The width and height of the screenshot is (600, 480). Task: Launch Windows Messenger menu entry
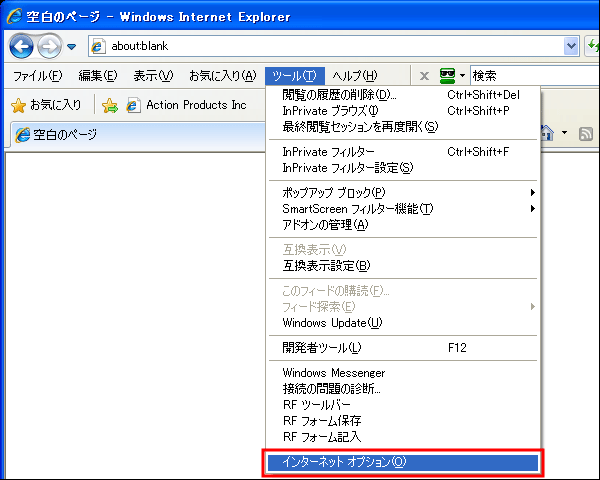point(403,373)
